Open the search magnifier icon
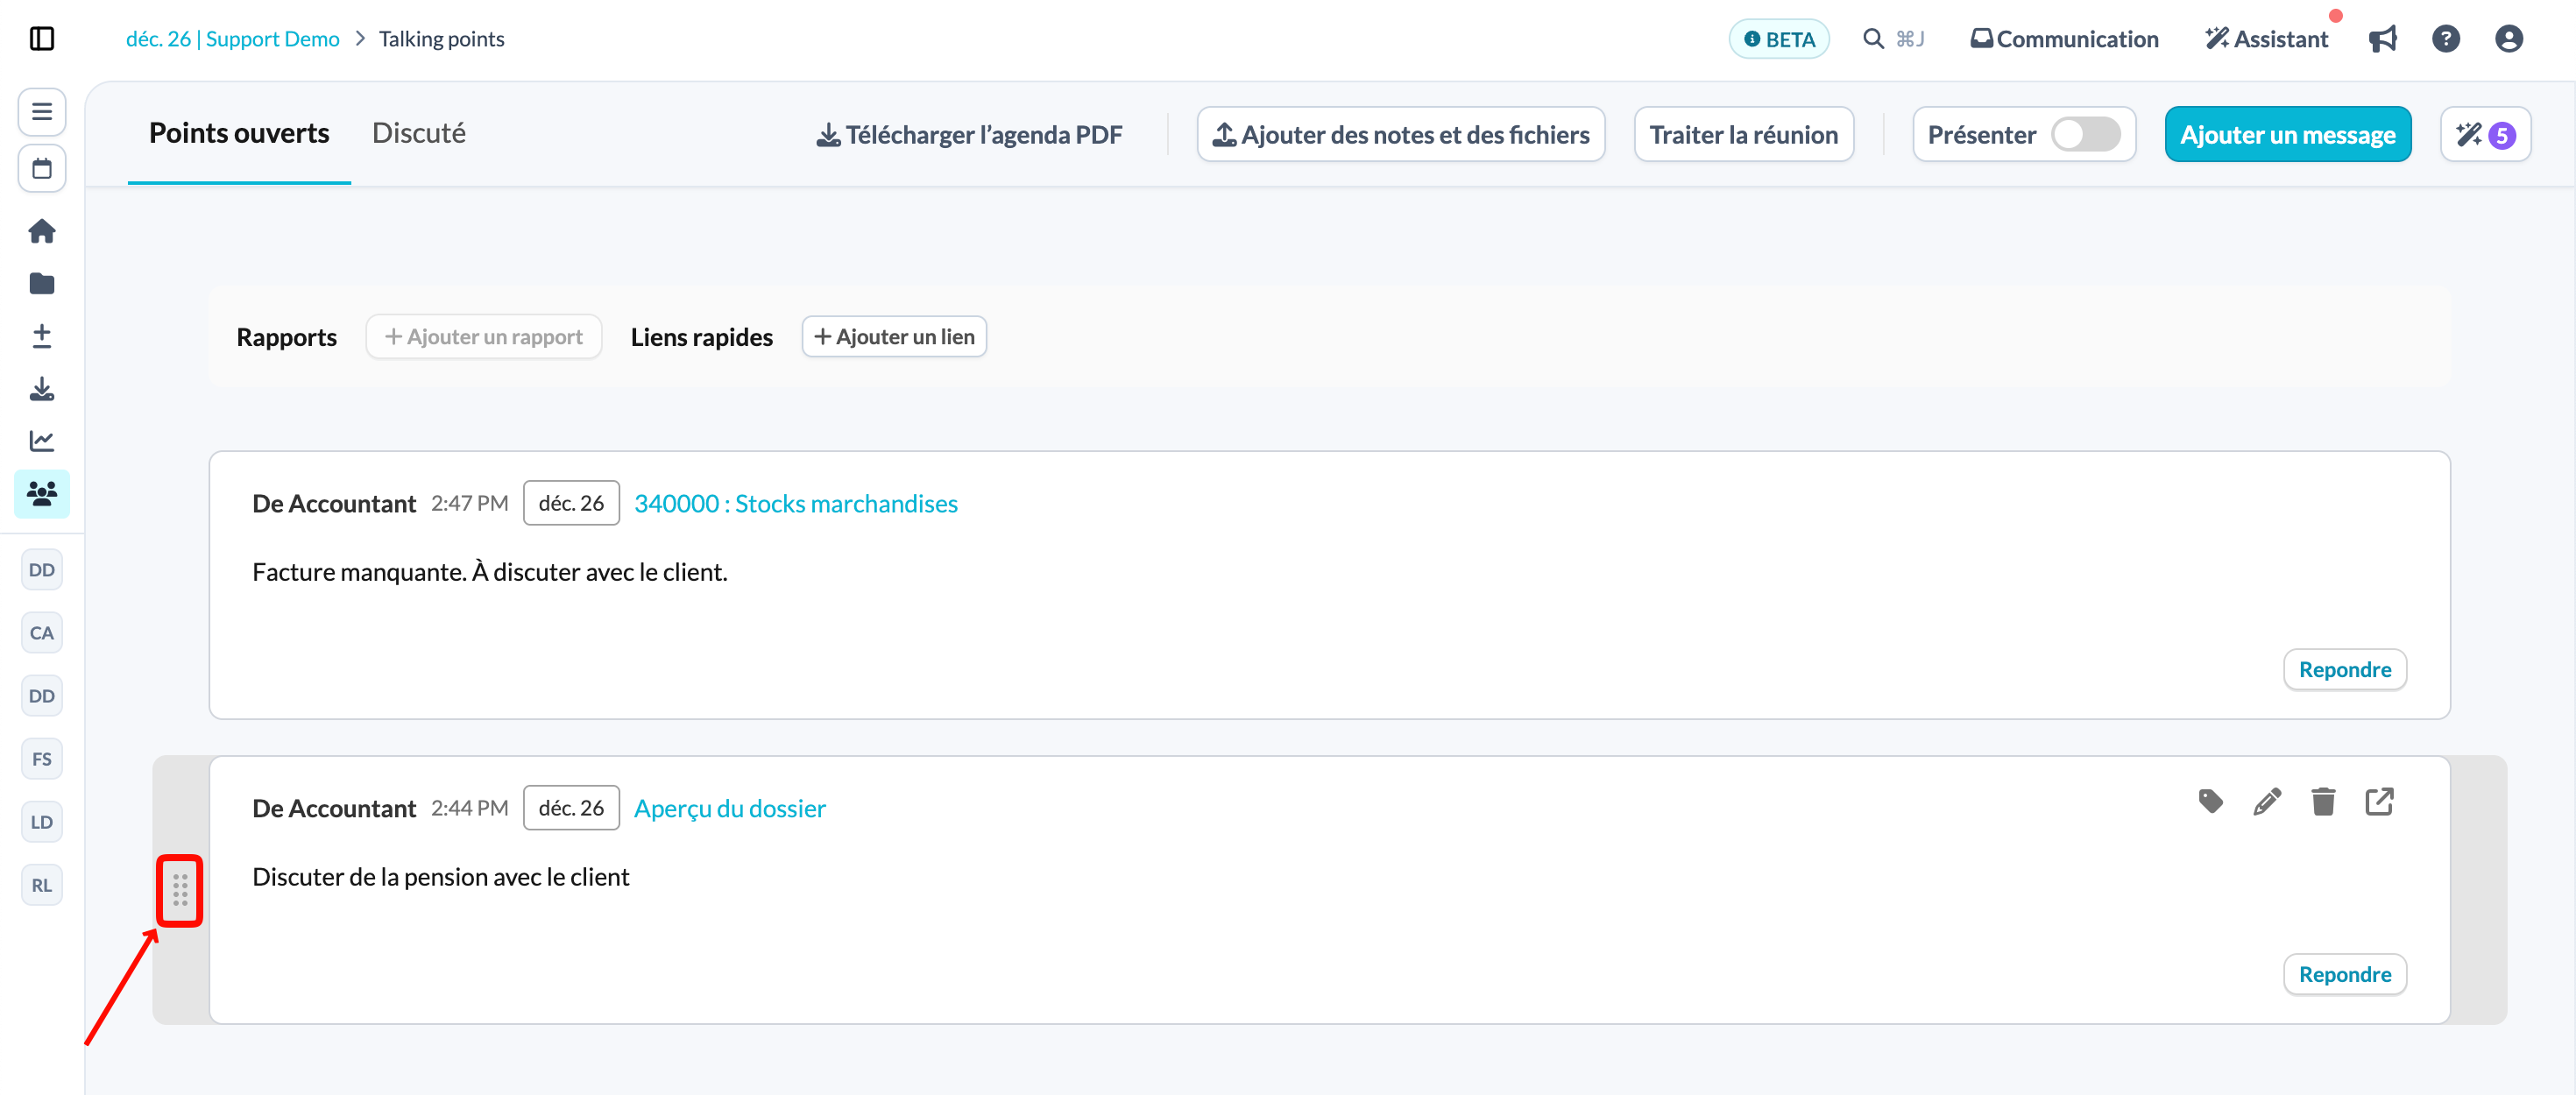This screenshot has height=1095, width=2576. click(x=1873, y=39)
